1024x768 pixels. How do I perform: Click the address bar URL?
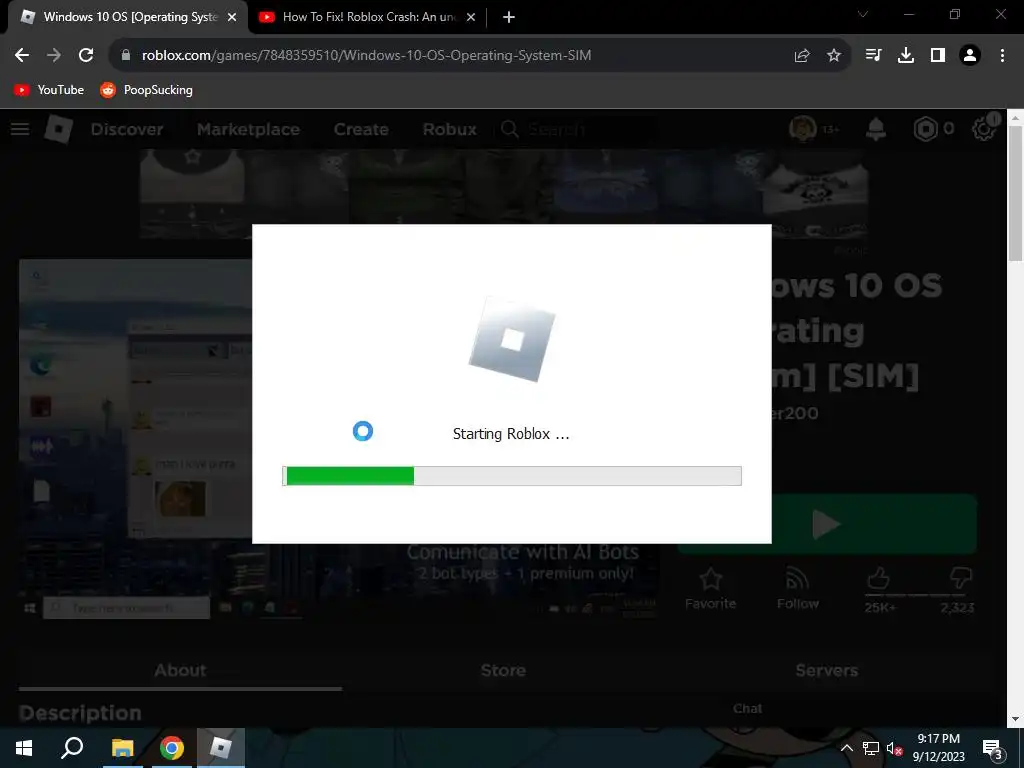point(366,56)
